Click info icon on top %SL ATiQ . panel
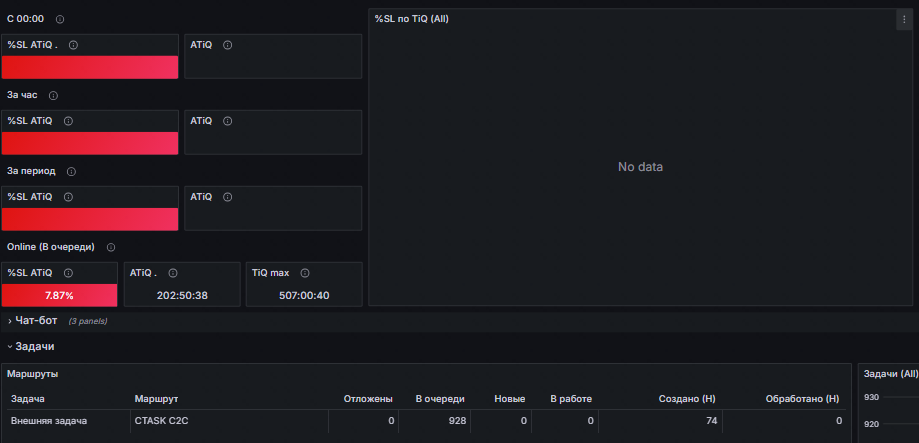Viewport: 919px width, 443px height. (73, 45)
